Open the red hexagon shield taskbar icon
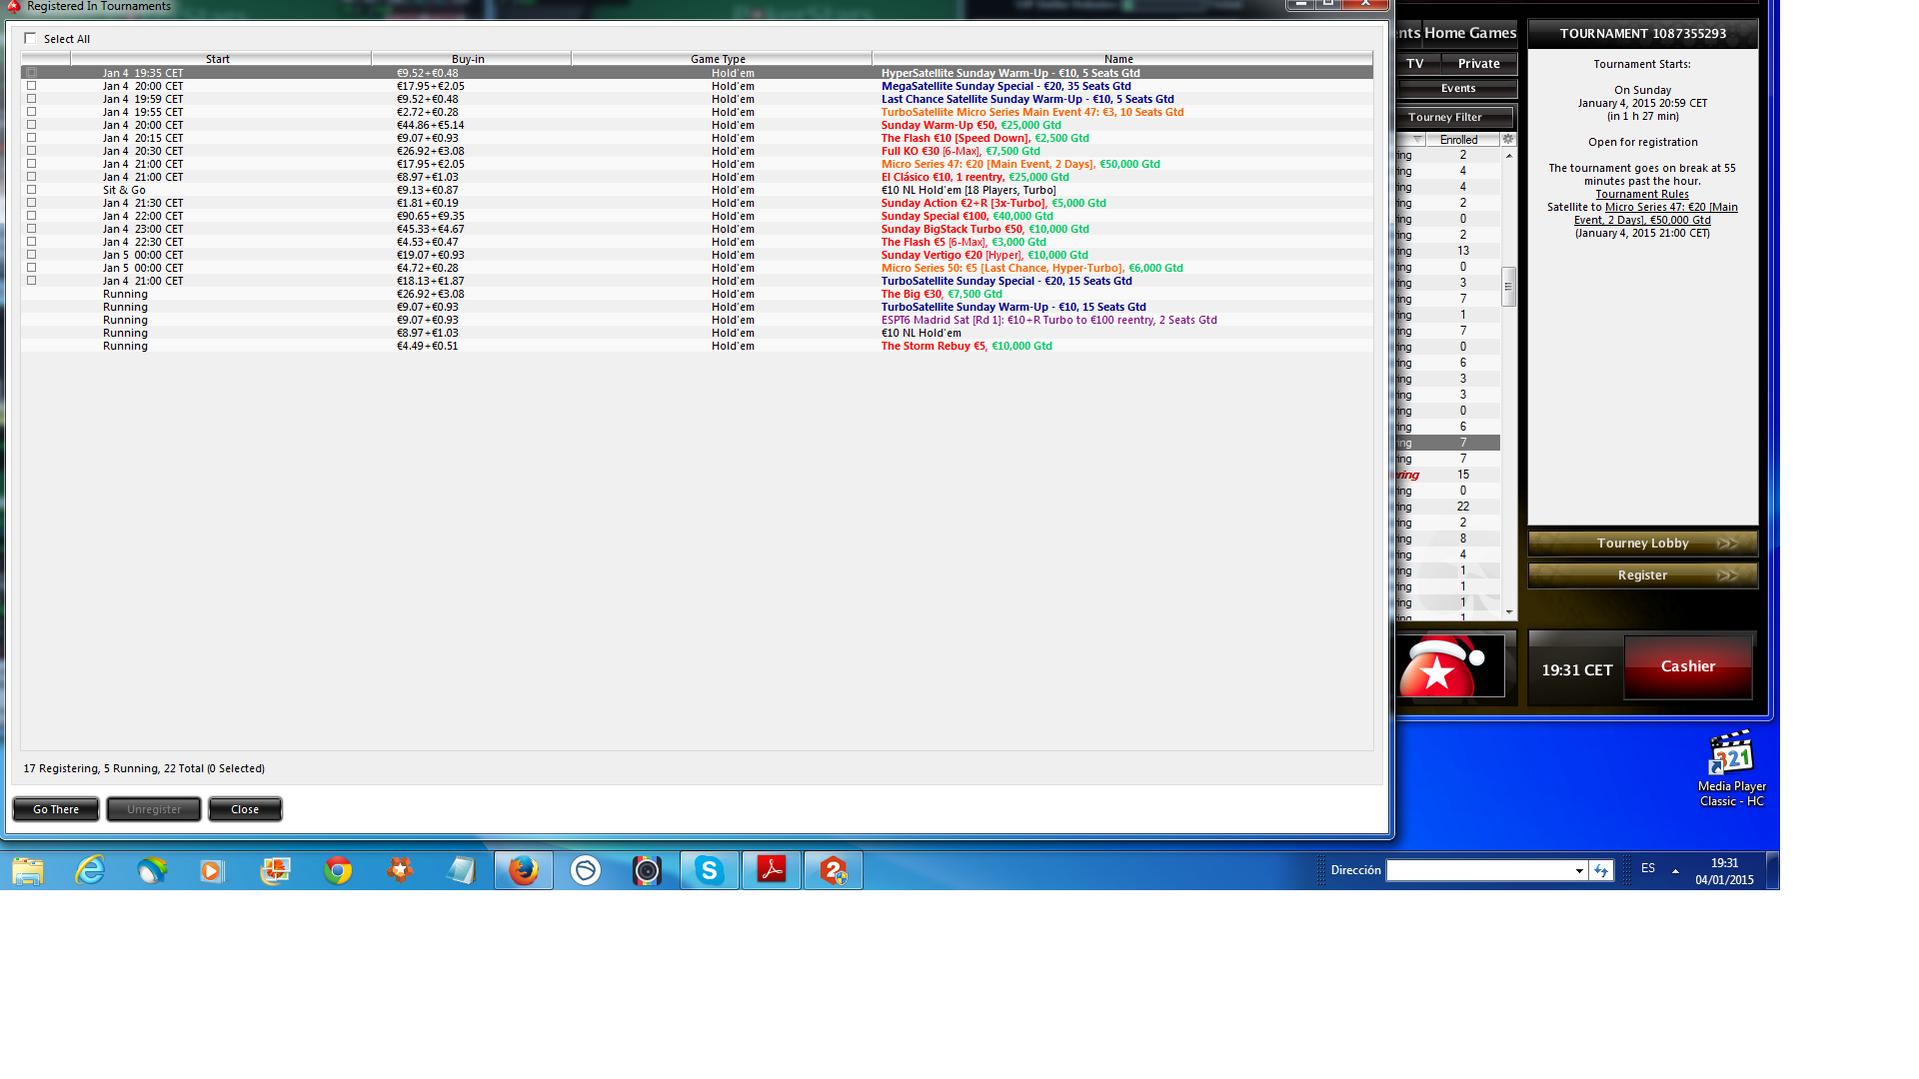This screenshot has height=1079, width=1919. click(833, 871)
